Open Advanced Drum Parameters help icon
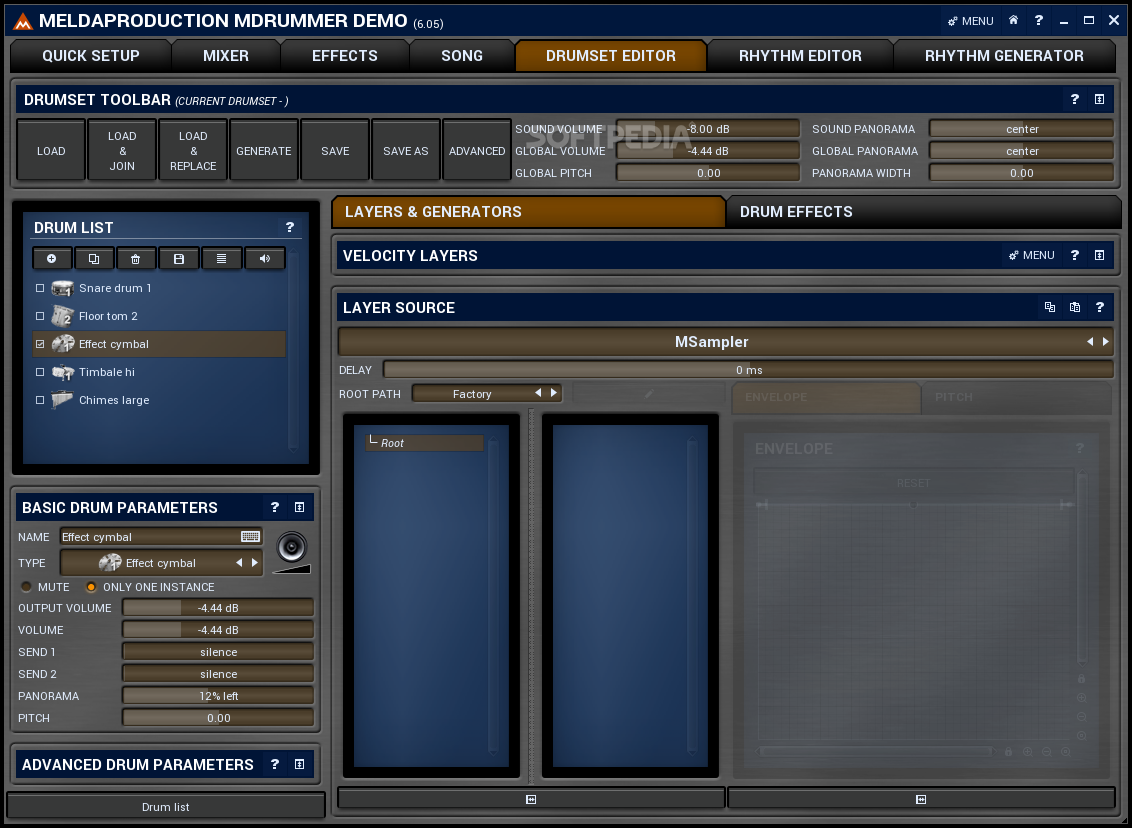This screenshot has height=828, width=1132. (x=275, y=764)
